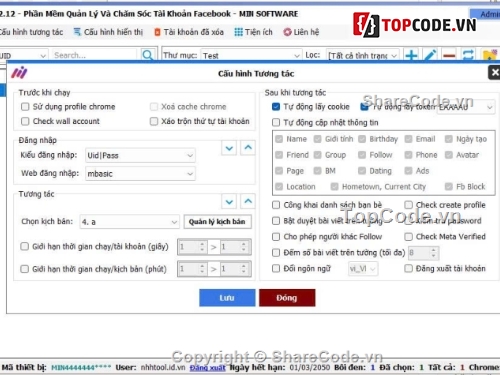The height and width of the screenshot is (375, 500).
Task: Click Đăng xuất link in status bar
Action: coord(208,368)
